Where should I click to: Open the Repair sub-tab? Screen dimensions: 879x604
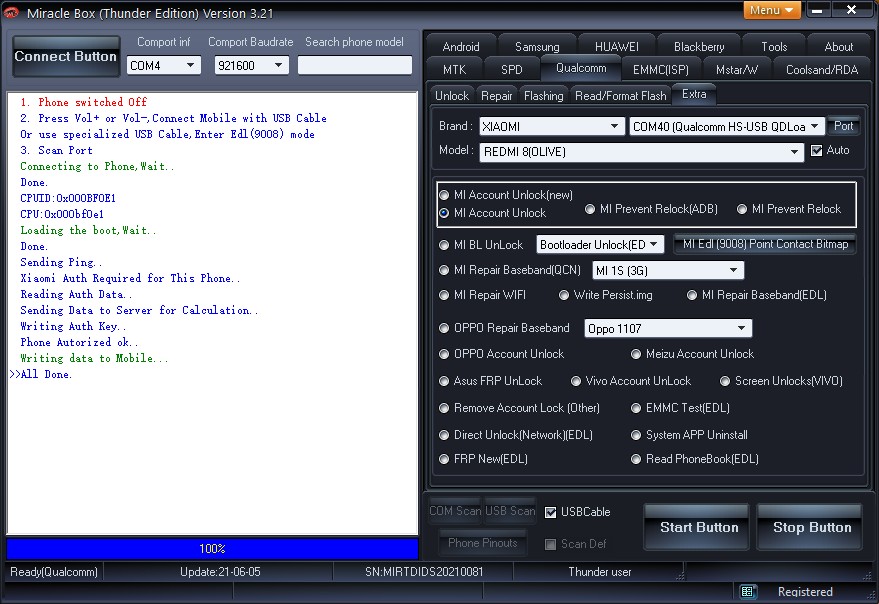[496, 96]
